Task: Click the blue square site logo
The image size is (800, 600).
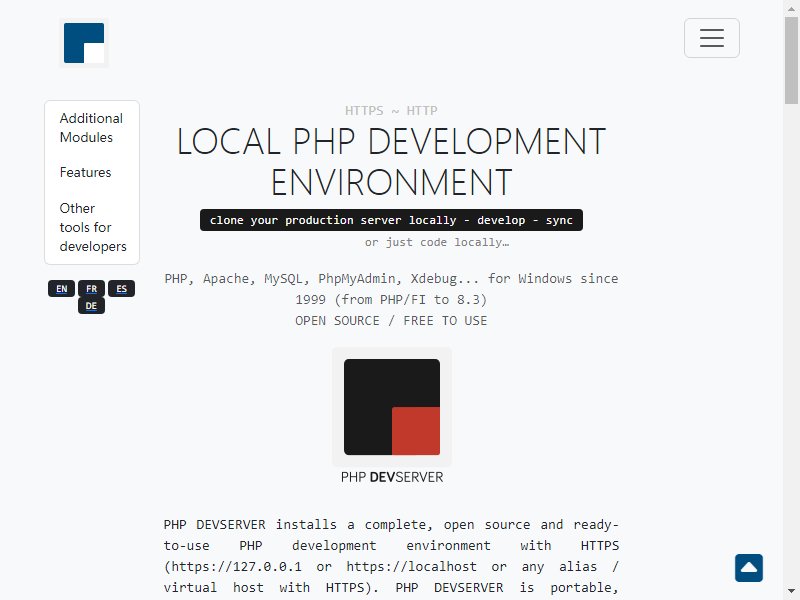Action: (84, 43)
